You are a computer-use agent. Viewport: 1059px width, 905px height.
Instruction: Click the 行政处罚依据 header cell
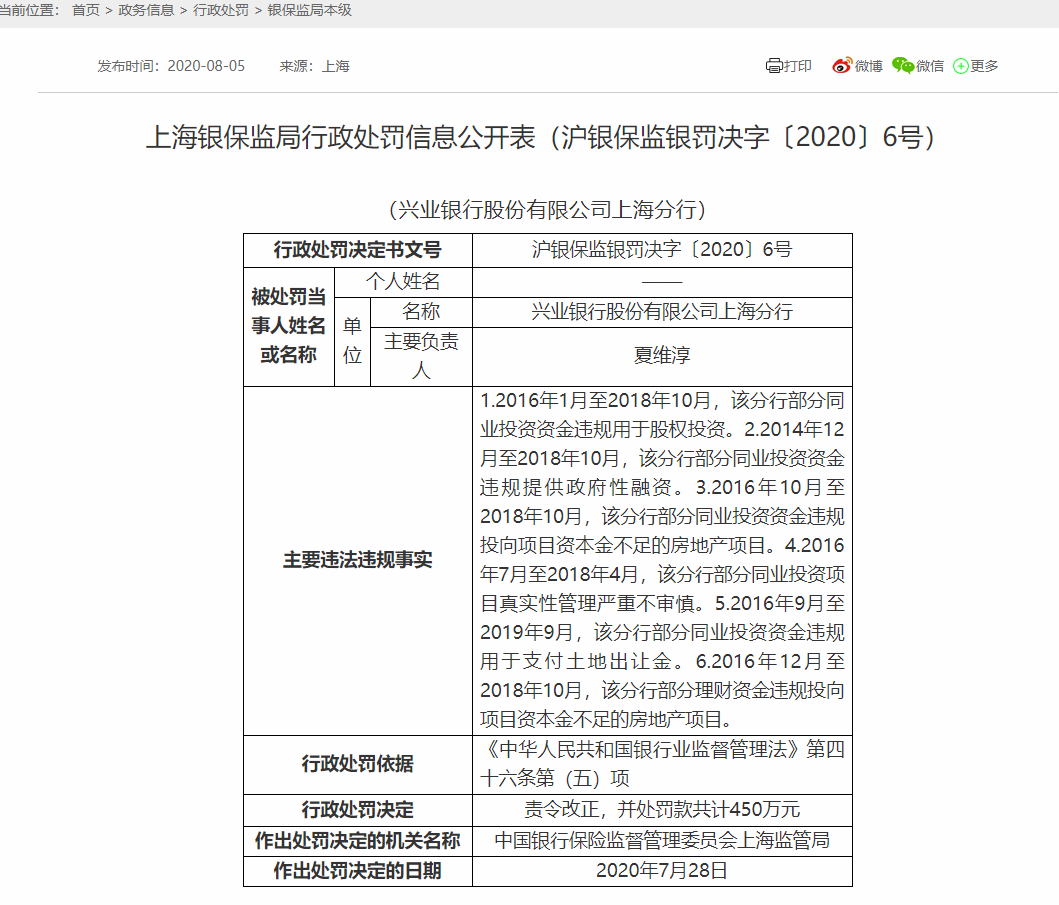click(x=357, y=764)
